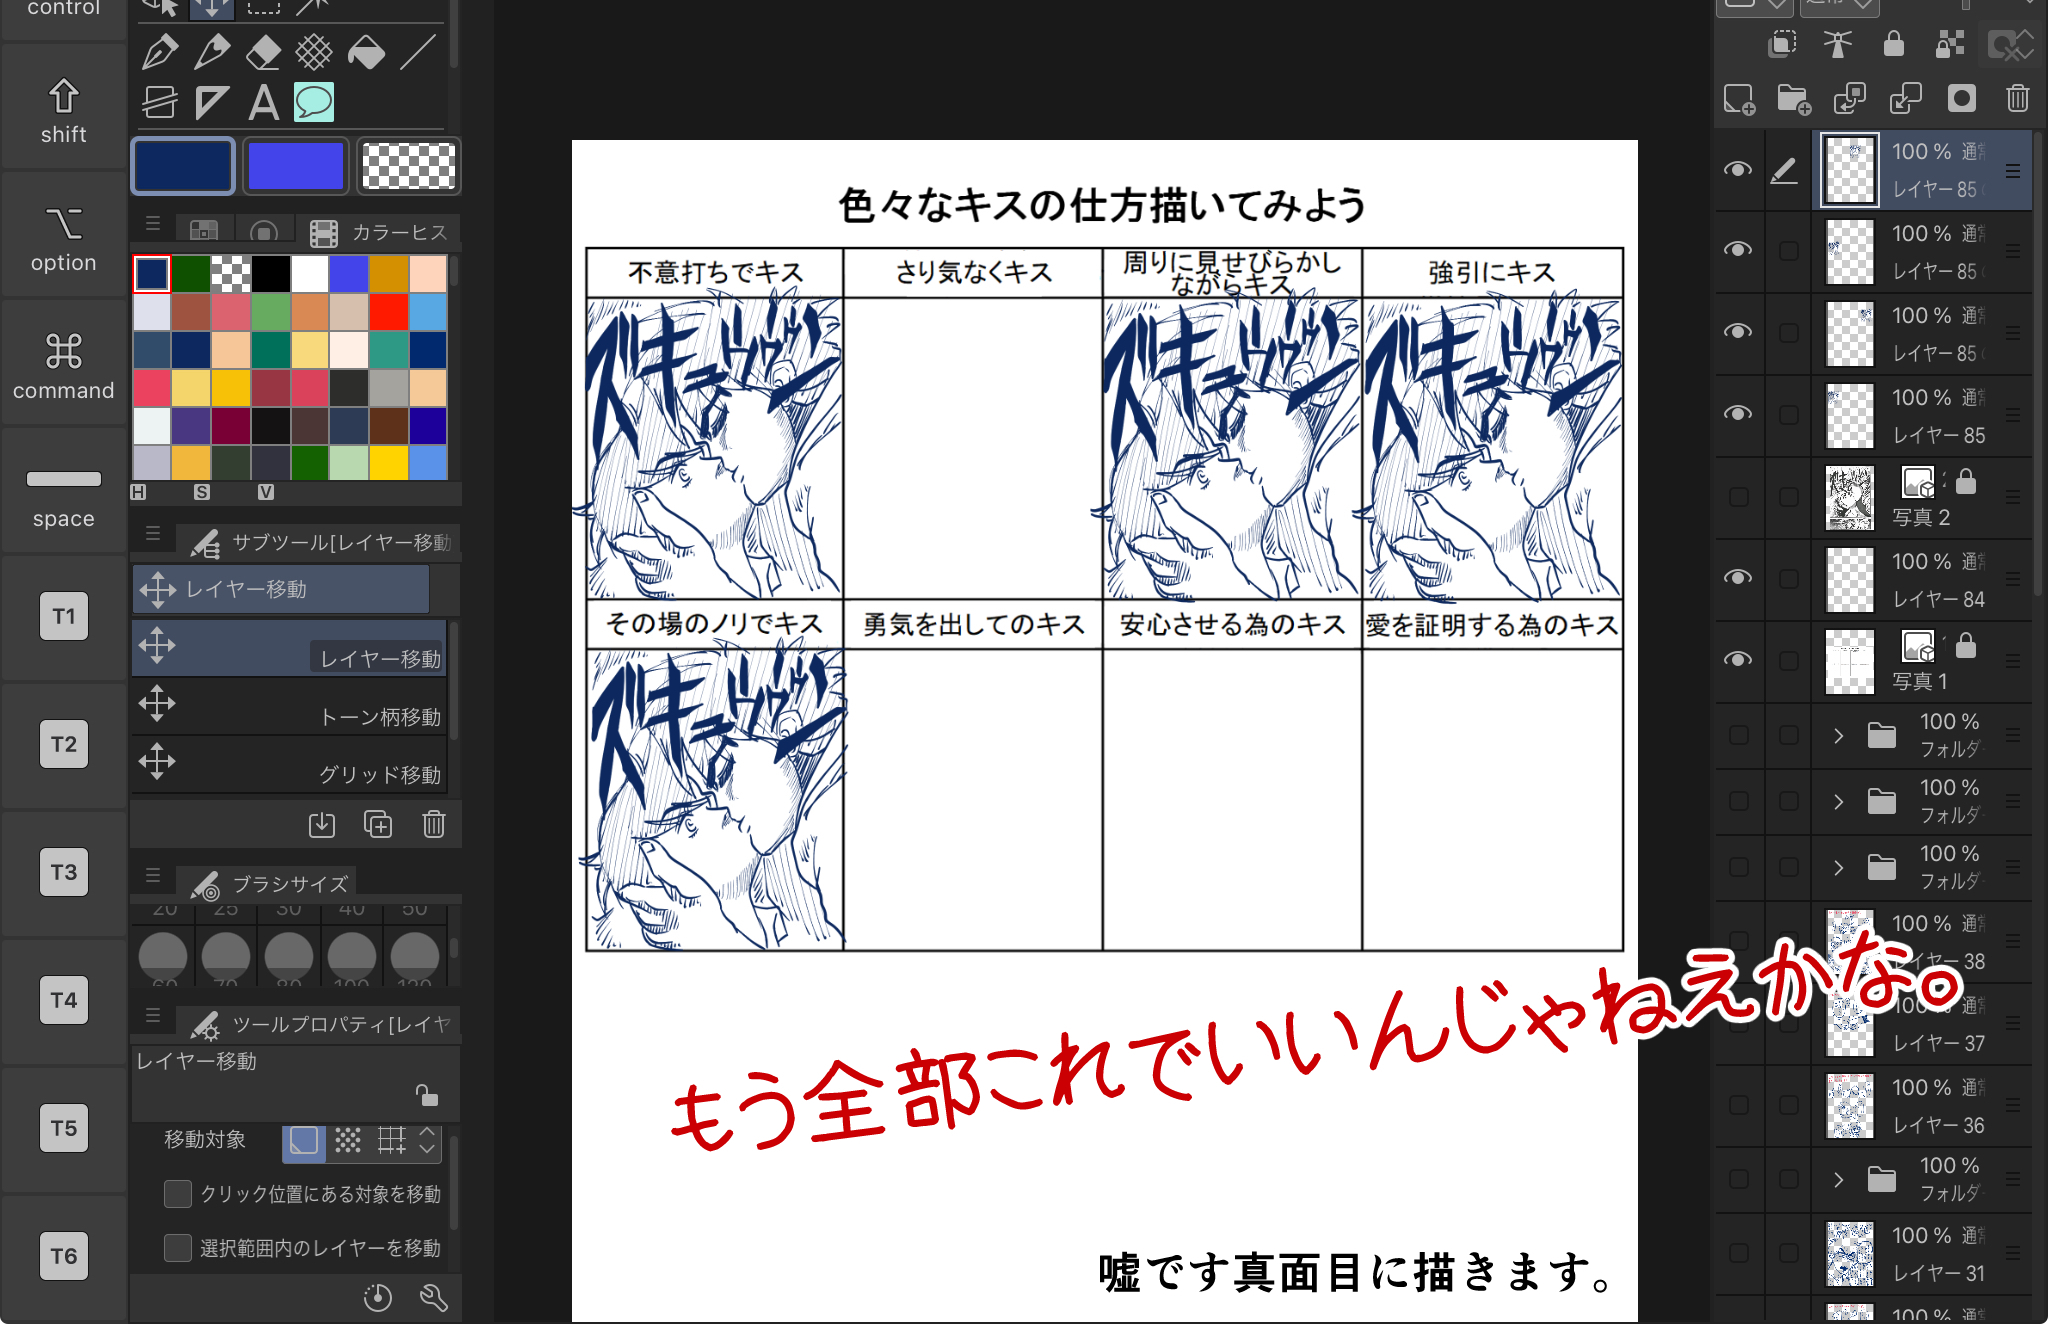Select the Fill bucket tool
2048x1324 pixels.
click(x=366, y=51)
